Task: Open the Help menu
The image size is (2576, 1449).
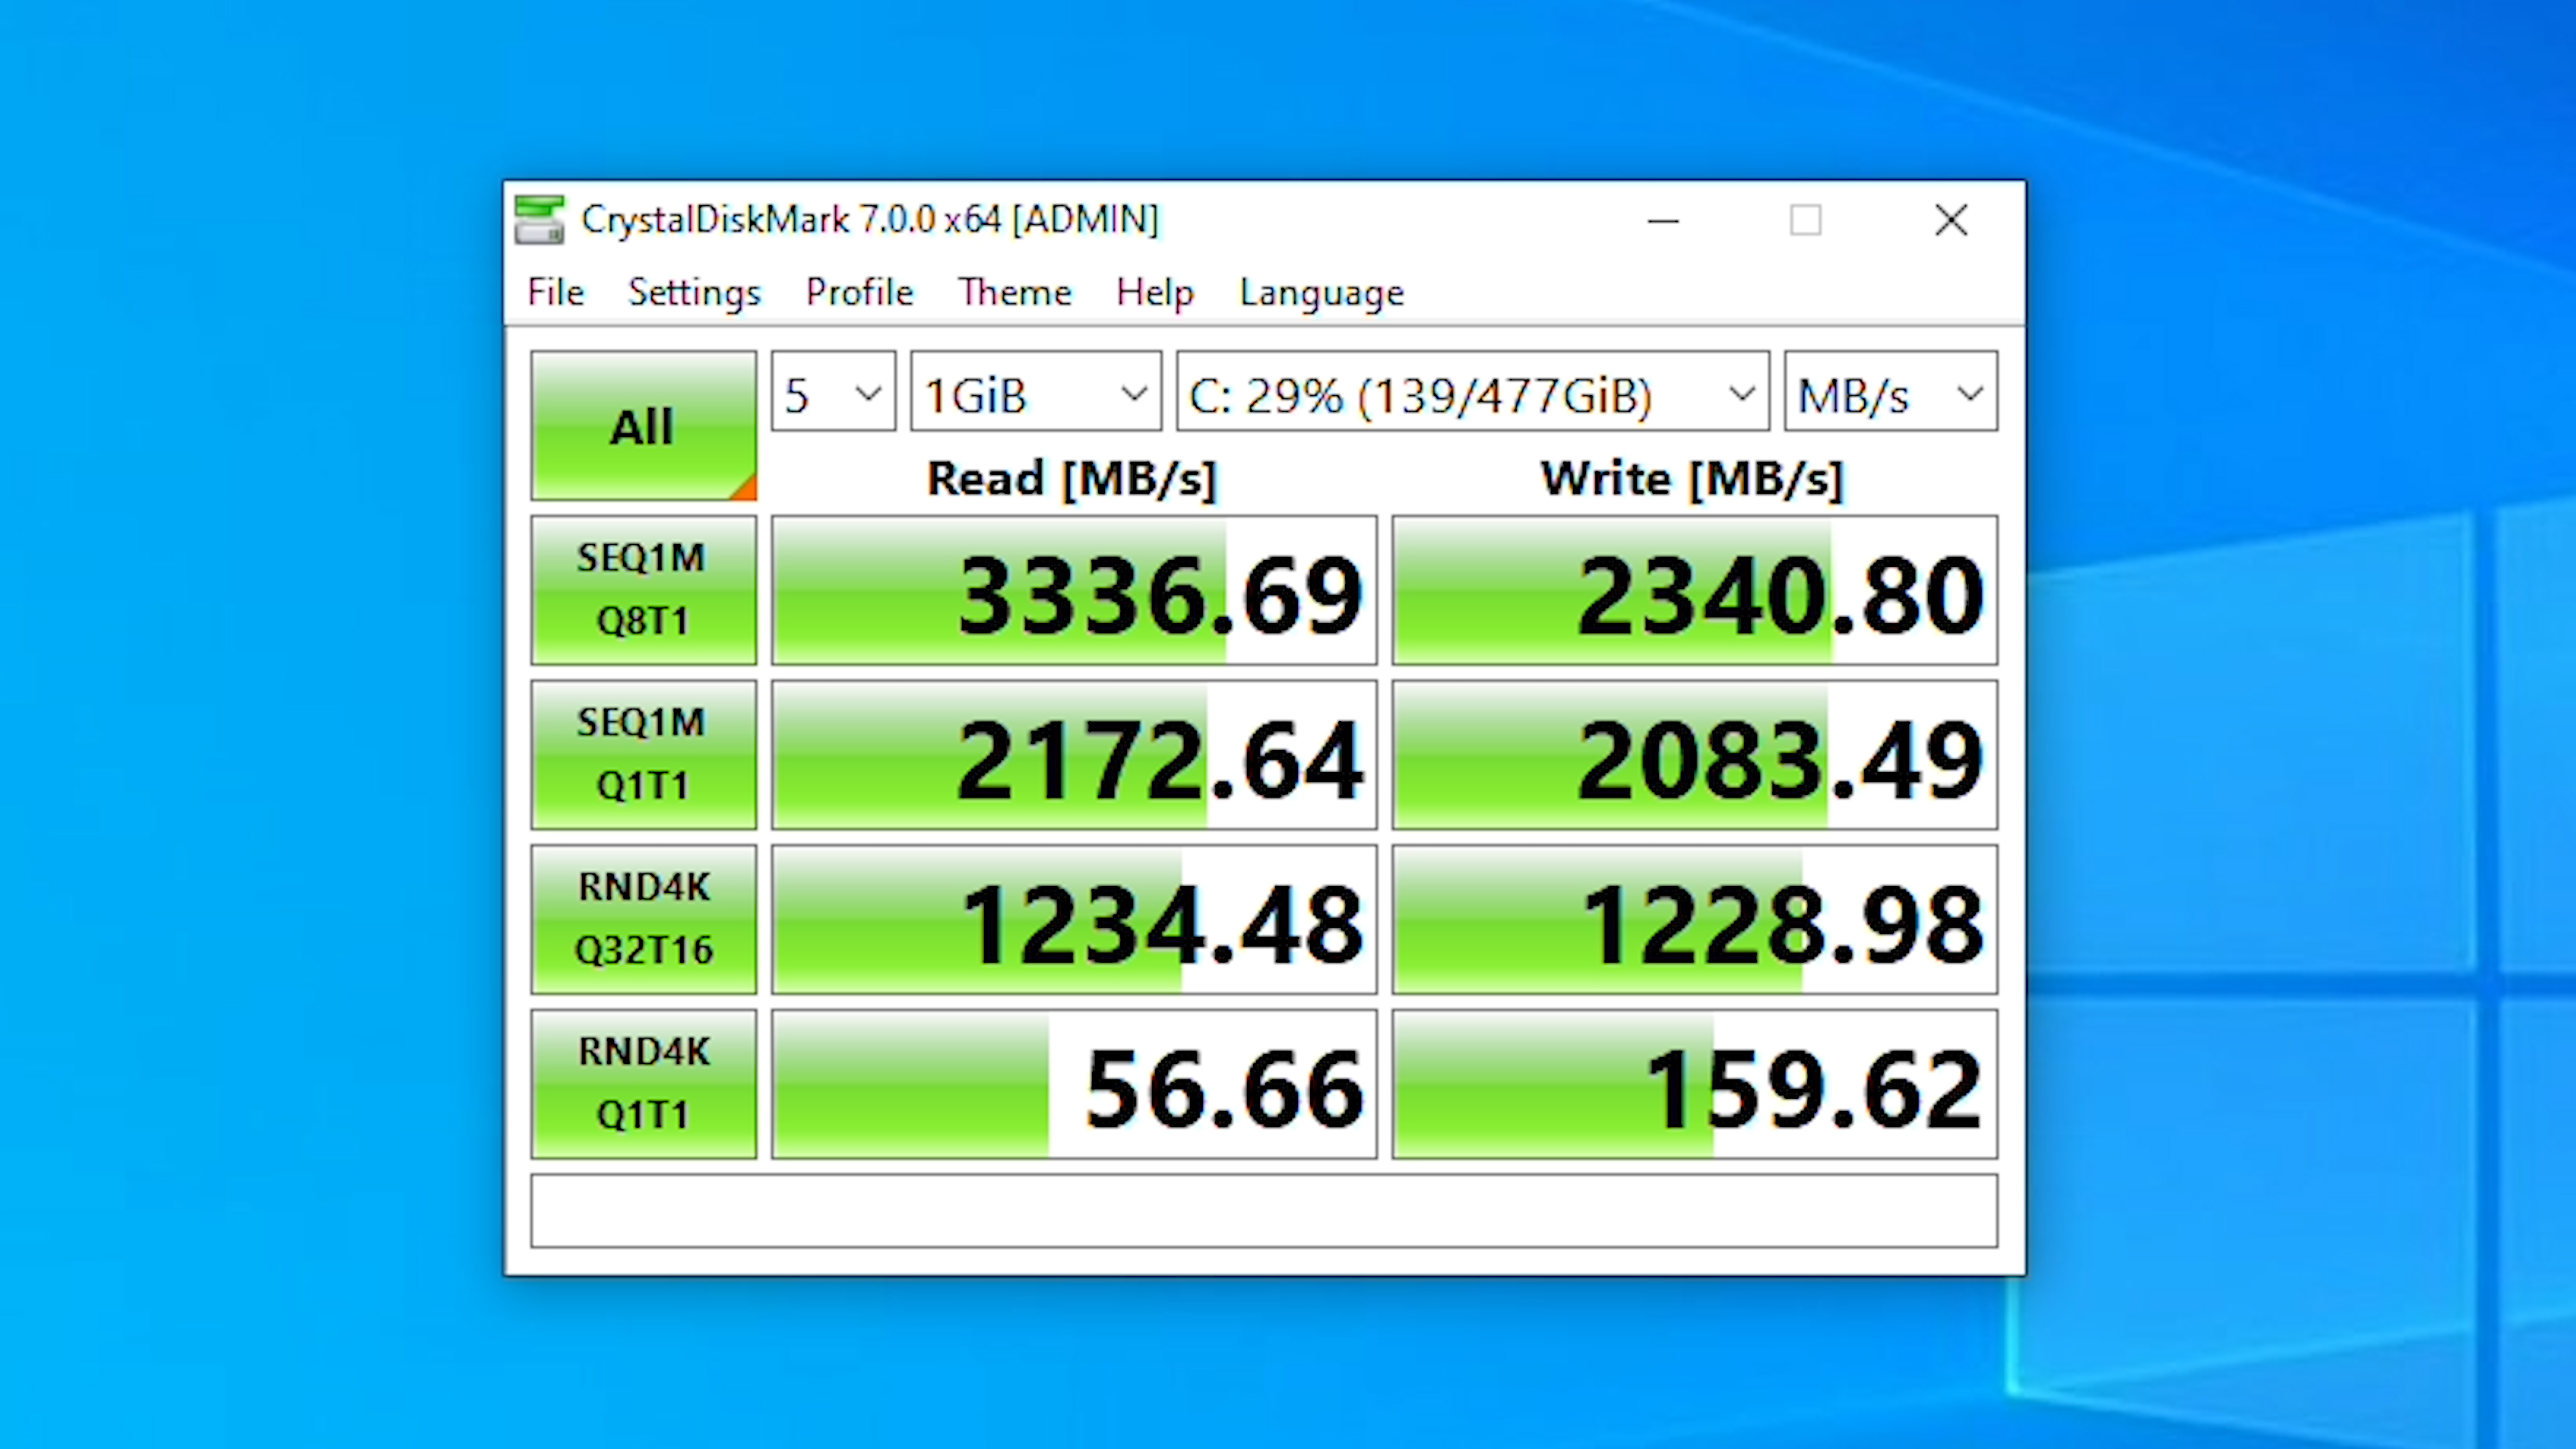Action: click(1155, 292)
